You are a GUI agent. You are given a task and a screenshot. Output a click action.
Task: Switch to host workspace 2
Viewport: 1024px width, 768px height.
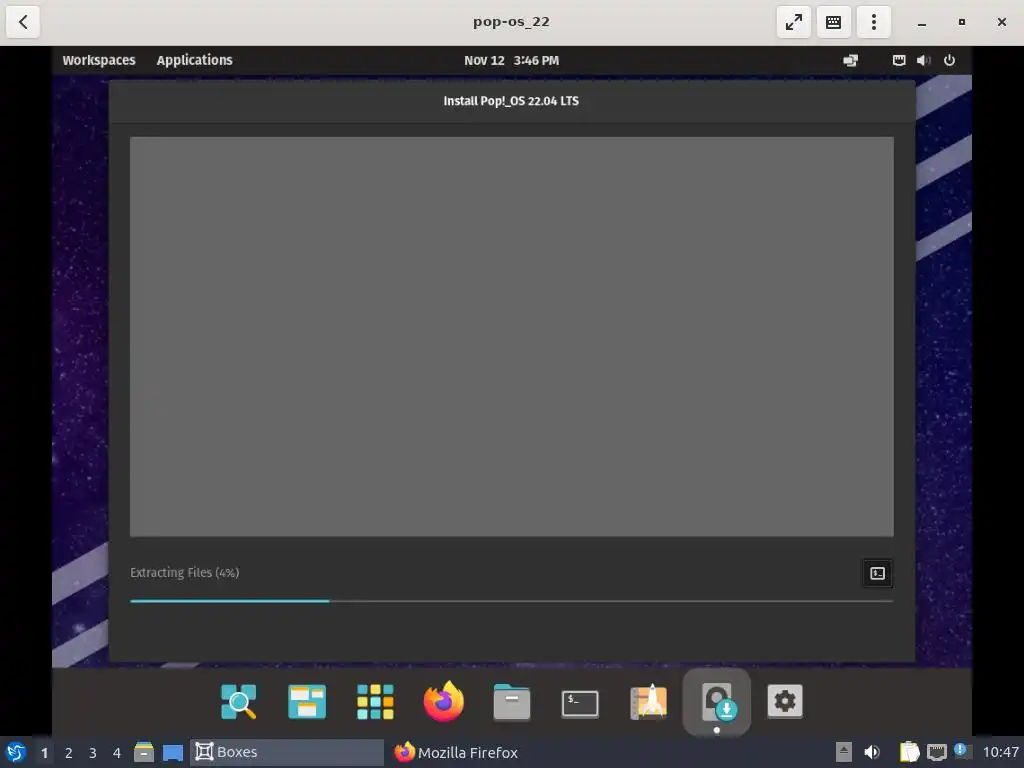(x=69, y=753)
